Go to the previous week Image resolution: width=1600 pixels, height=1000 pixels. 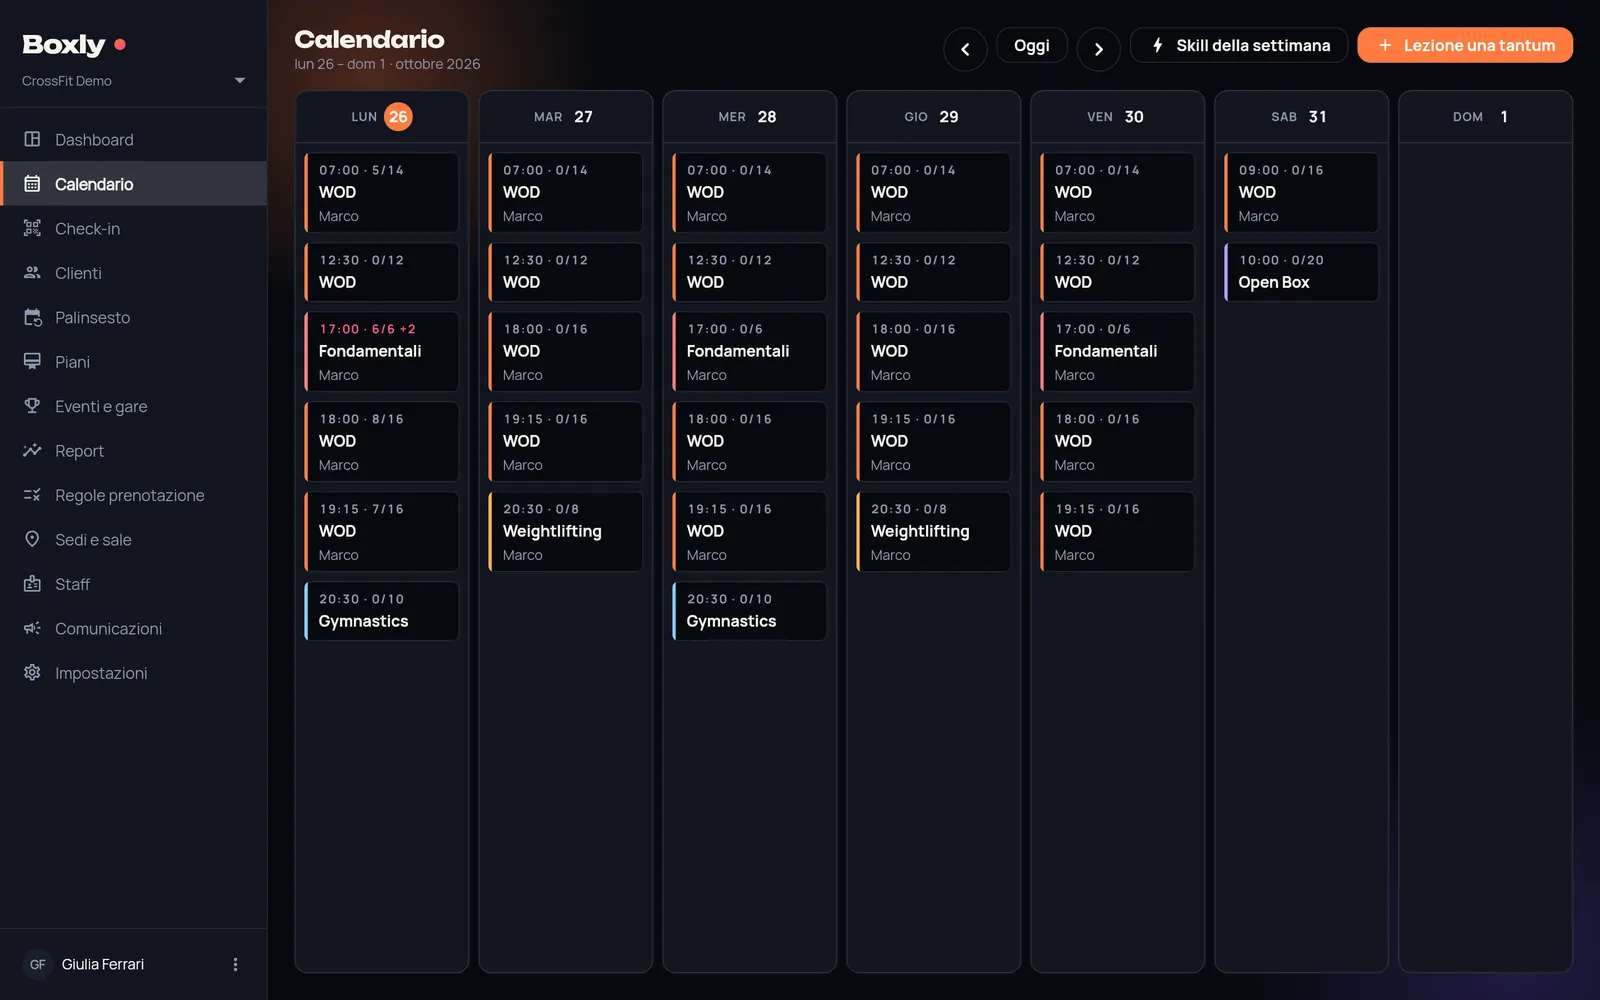(965, 49)
